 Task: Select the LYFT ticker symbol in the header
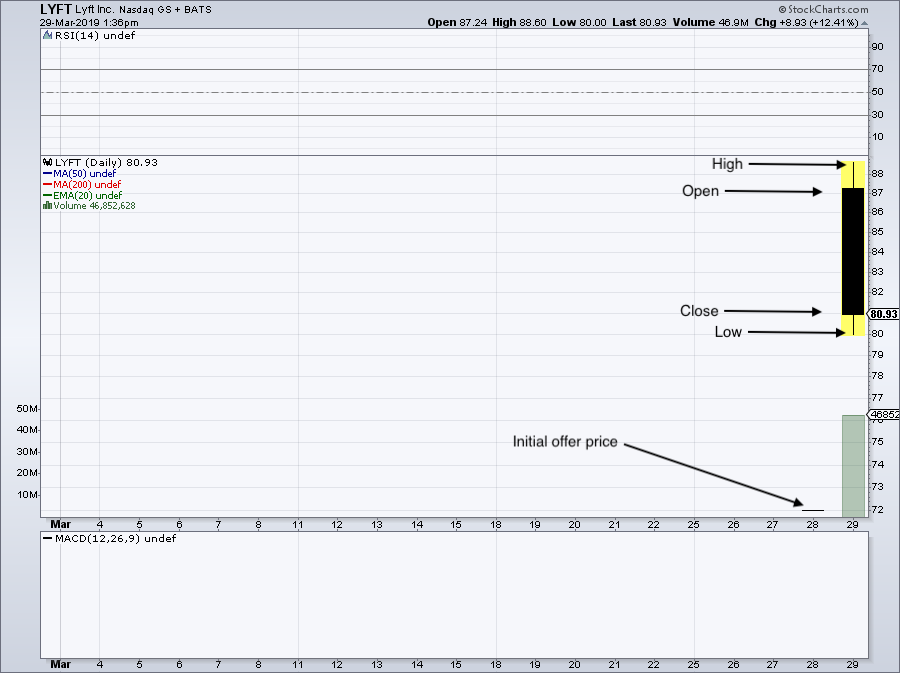pos(56,9)
